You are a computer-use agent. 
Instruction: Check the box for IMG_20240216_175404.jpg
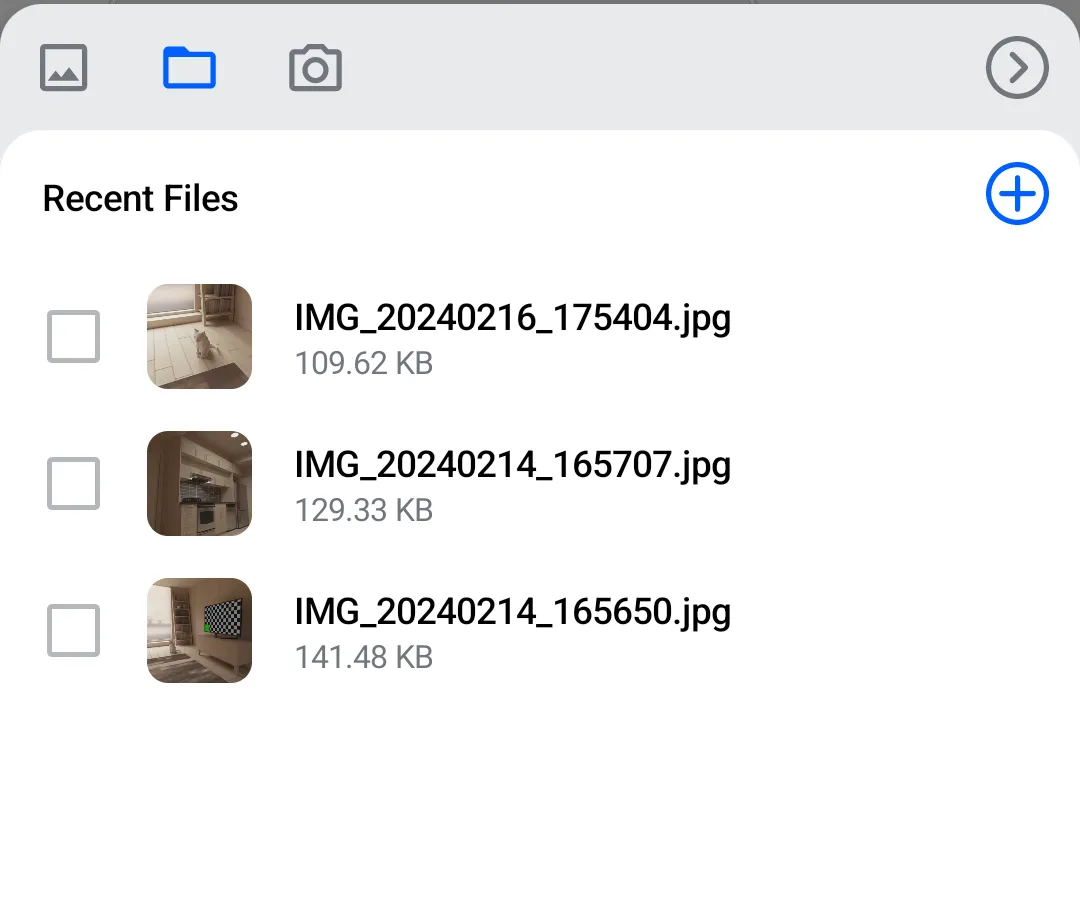[x=72, y=336]
